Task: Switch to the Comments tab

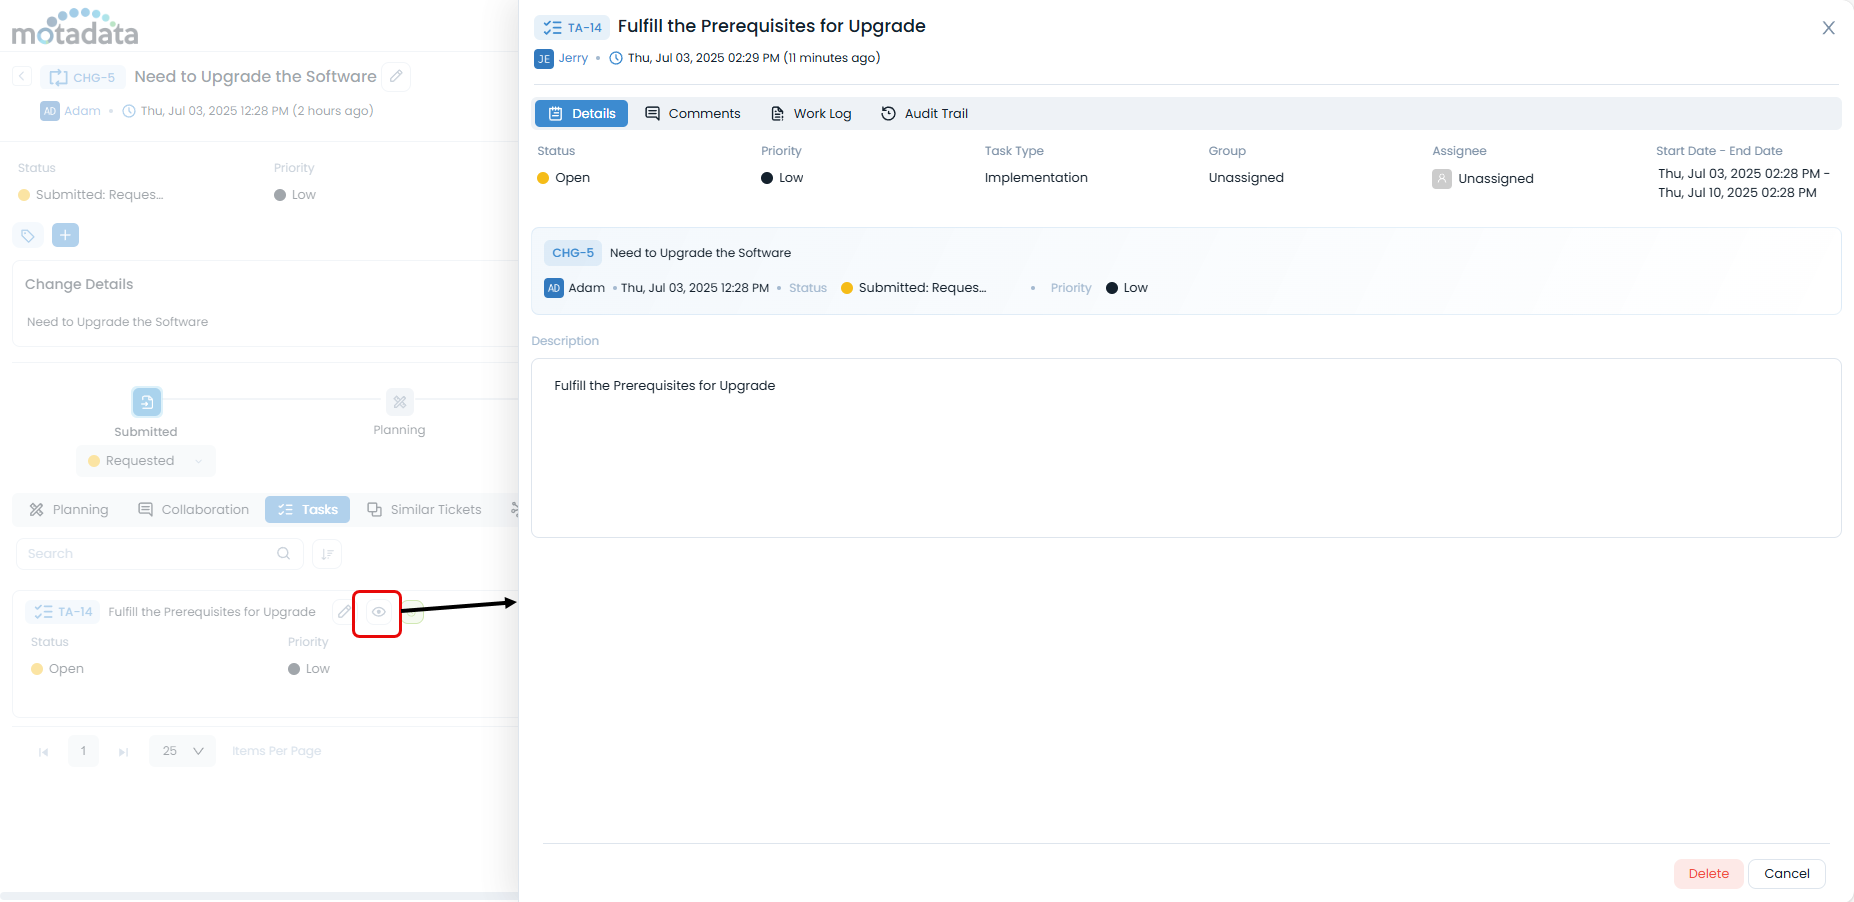Action: click(693, 114)
